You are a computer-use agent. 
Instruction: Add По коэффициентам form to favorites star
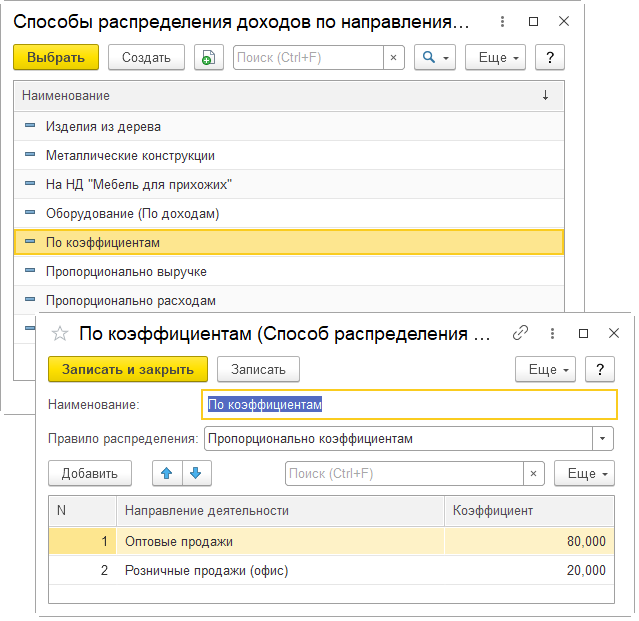[x=60, y=333]
